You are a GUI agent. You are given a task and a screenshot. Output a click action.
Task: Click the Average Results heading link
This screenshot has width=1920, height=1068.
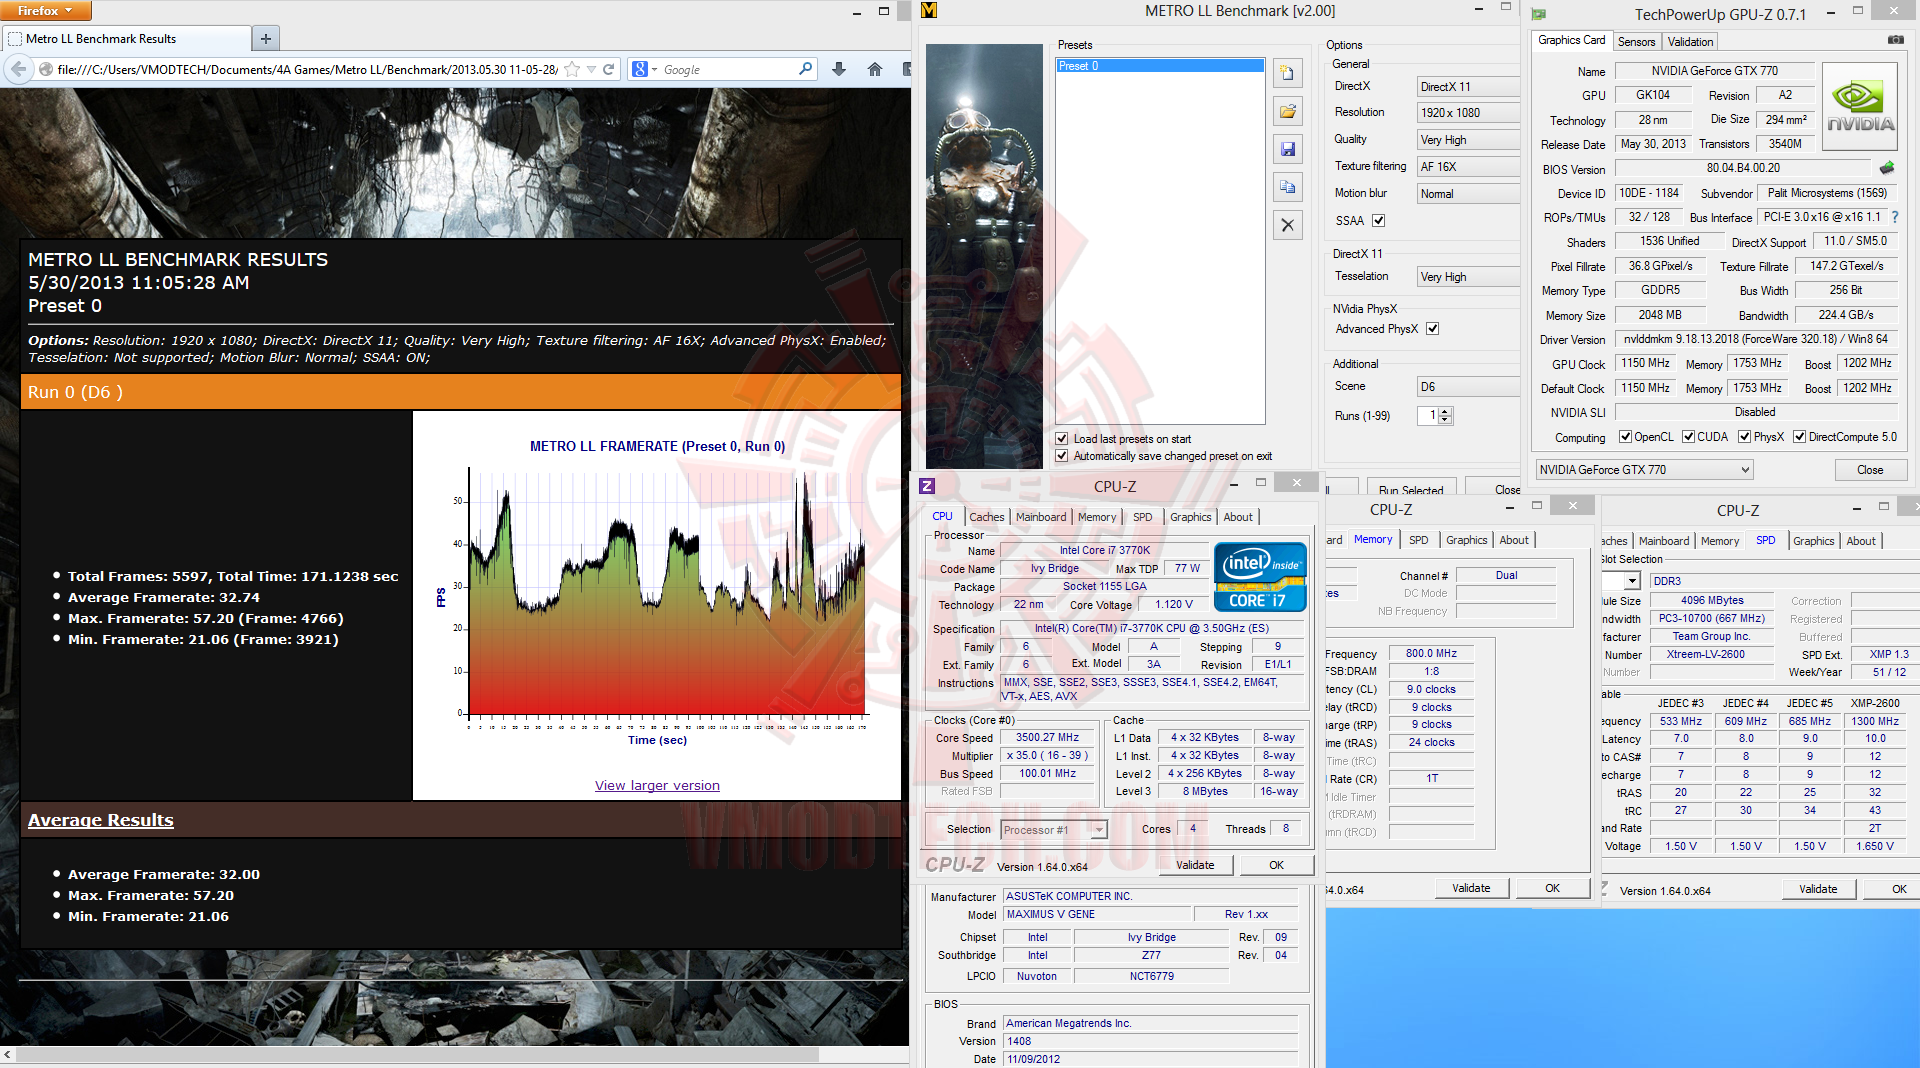(101, 820)
